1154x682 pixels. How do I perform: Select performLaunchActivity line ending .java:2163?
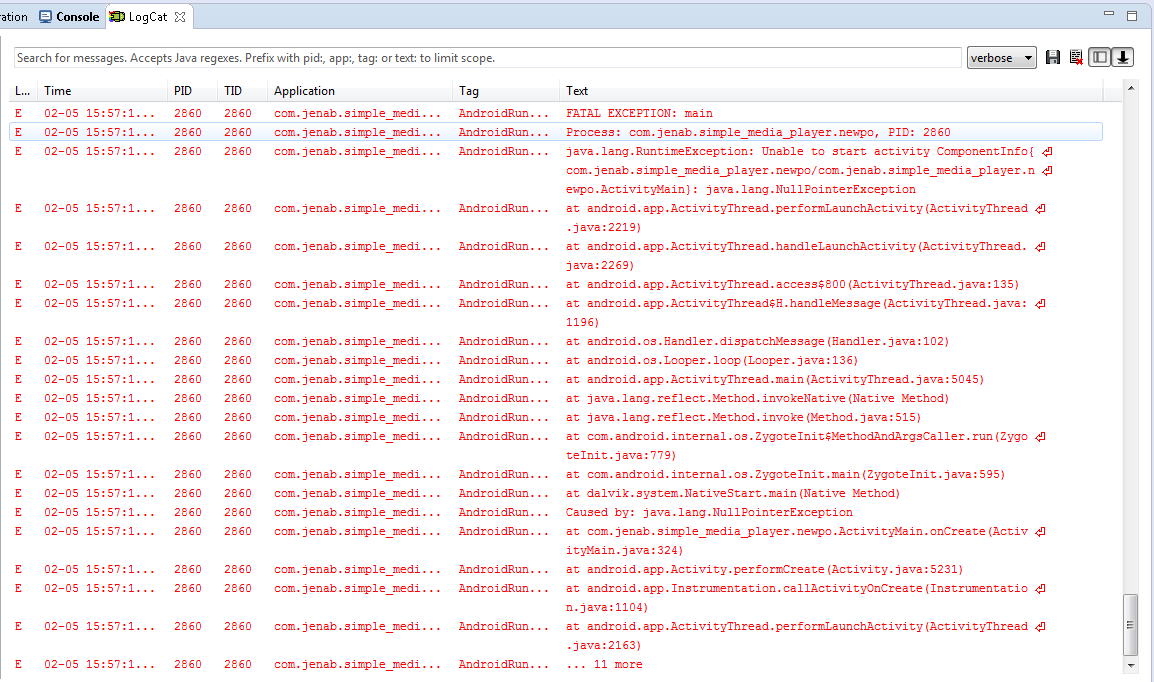click(x=556, y=636)
